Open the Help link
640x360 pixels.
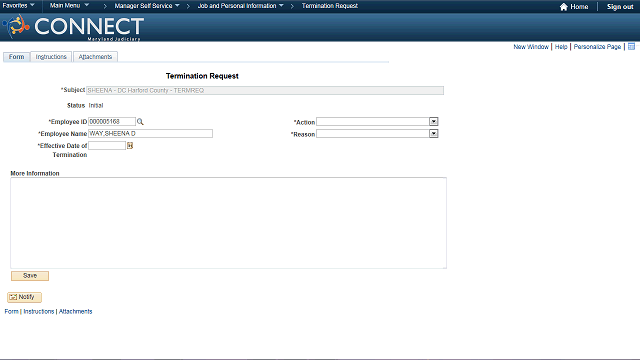click(561, 47)
